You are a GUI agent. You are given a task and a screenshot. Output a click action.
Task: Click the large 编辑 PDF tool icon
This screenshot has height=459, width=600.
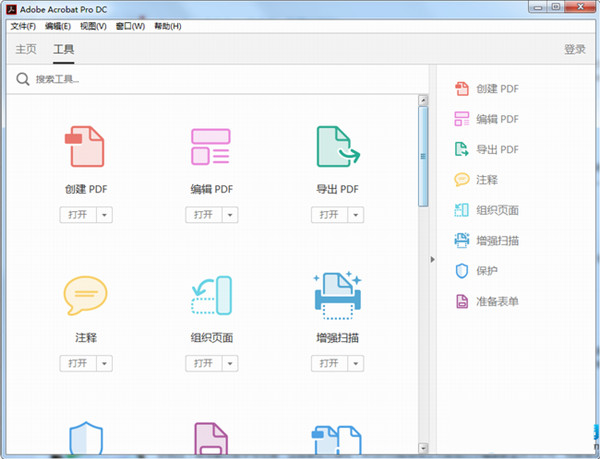point(211,147)
